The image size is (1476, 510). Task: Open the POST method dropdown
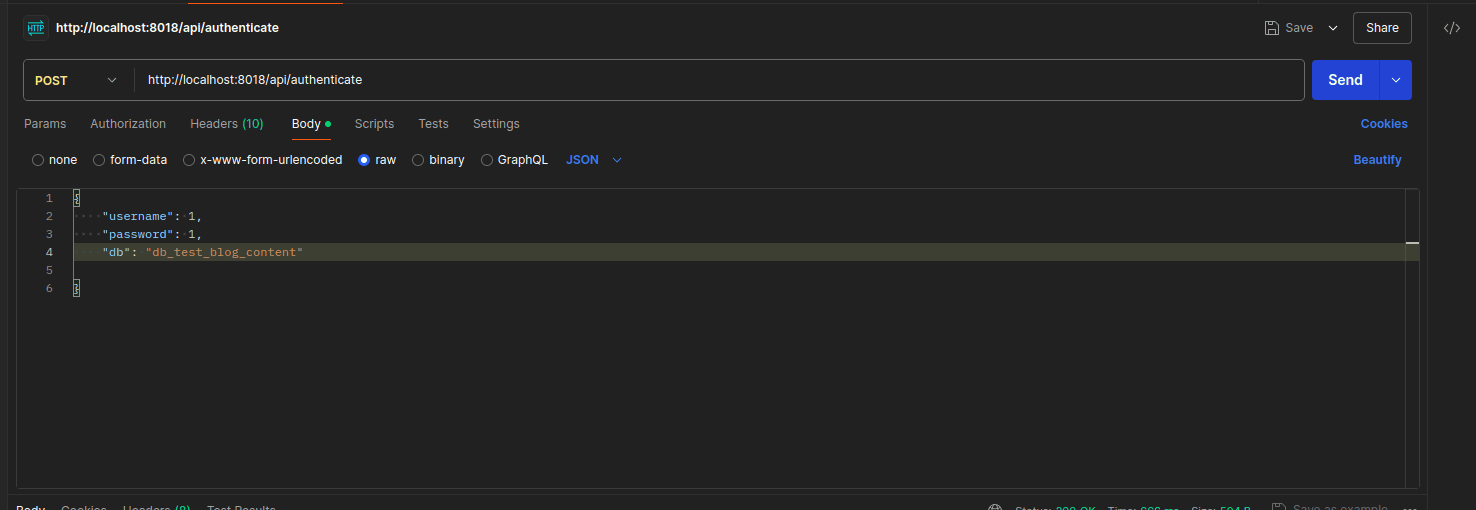coord(77,80)
